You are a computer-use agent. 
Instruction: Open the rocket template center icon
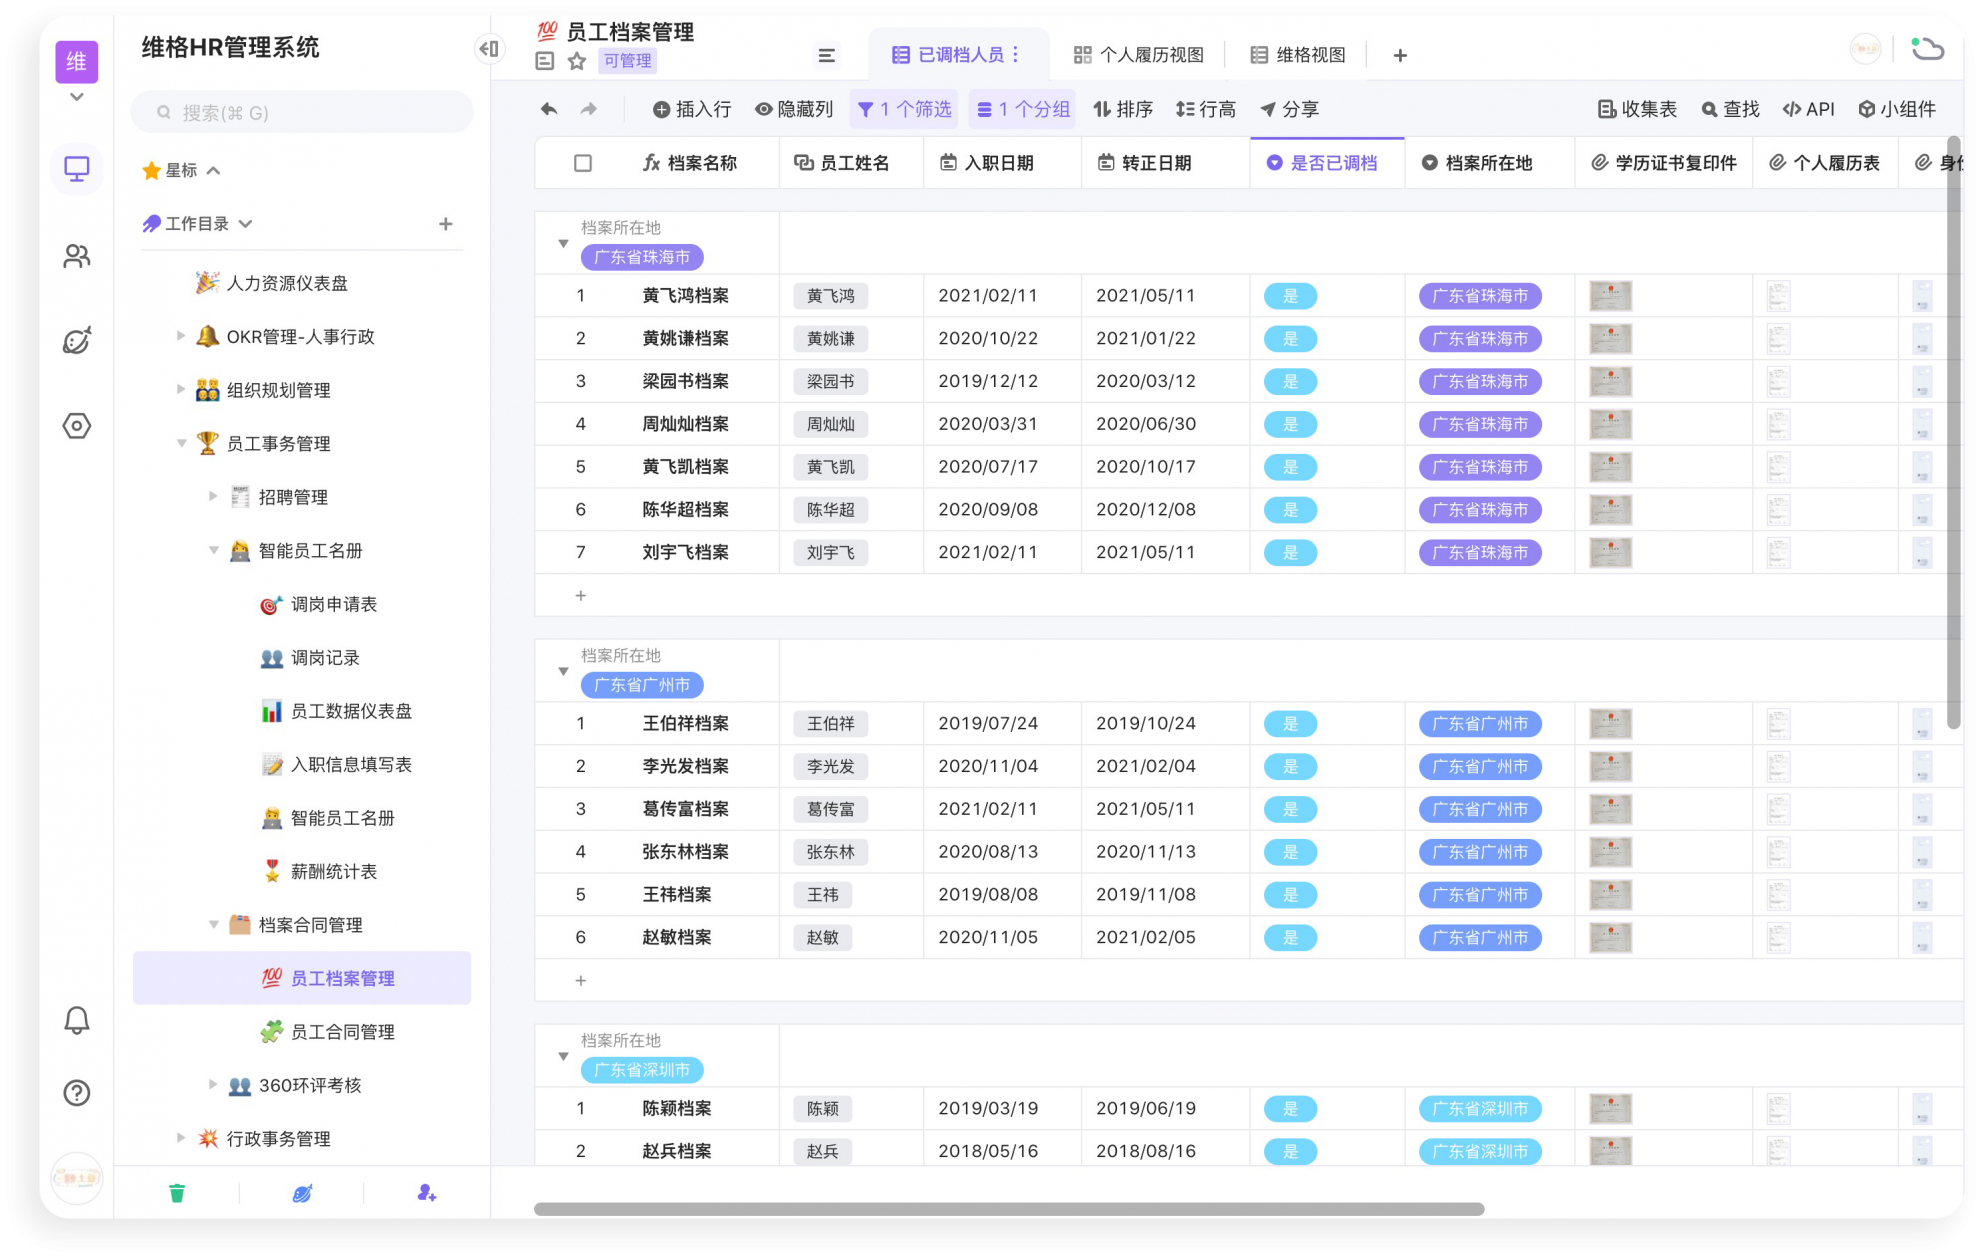77,340
